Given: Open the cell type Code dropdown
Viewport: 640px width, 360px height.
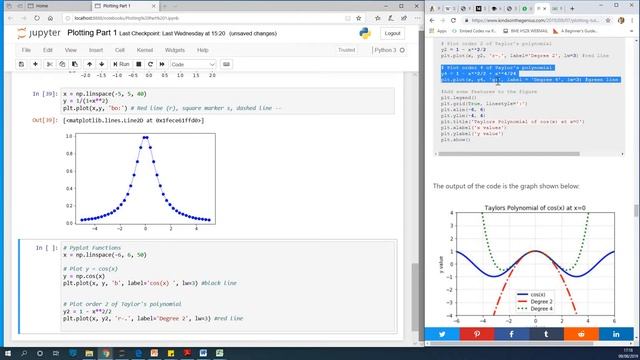Looking at the screenshot, I should (x=193, y=64).
